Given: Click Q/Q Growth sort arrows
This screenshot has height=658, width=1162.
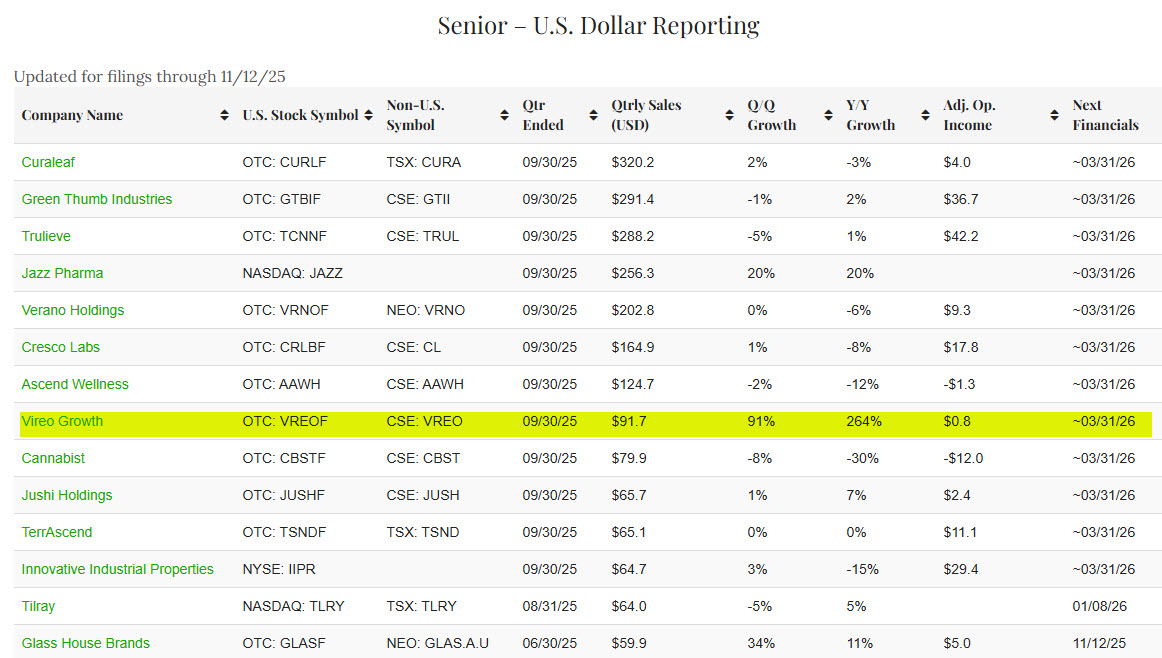Looking at the screenshot, I should click(x=828, y=116).
